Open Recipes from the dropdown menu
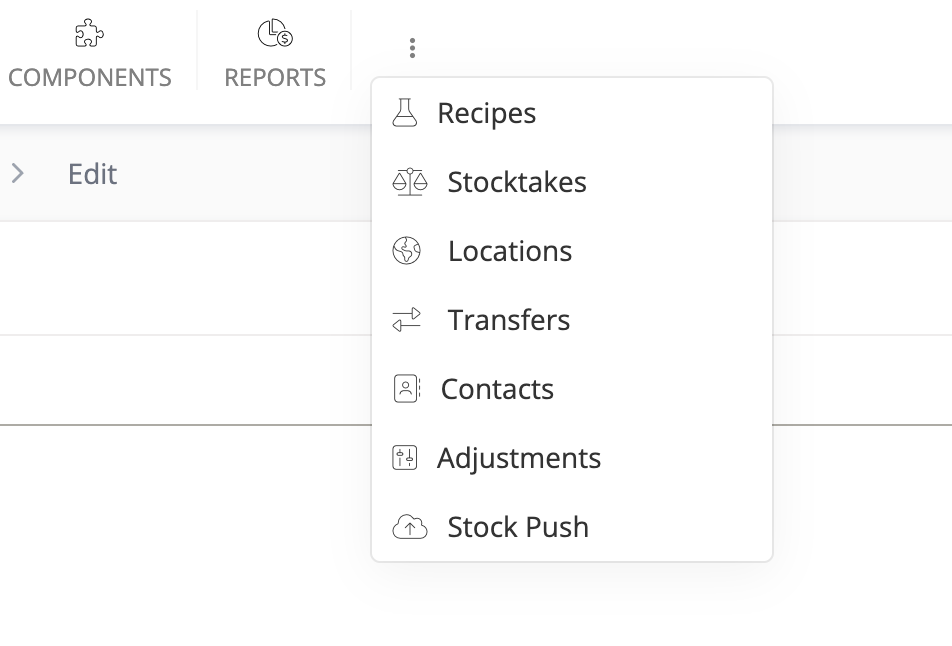Viewport: 952px width, 646px height. (x=487, y=113)
